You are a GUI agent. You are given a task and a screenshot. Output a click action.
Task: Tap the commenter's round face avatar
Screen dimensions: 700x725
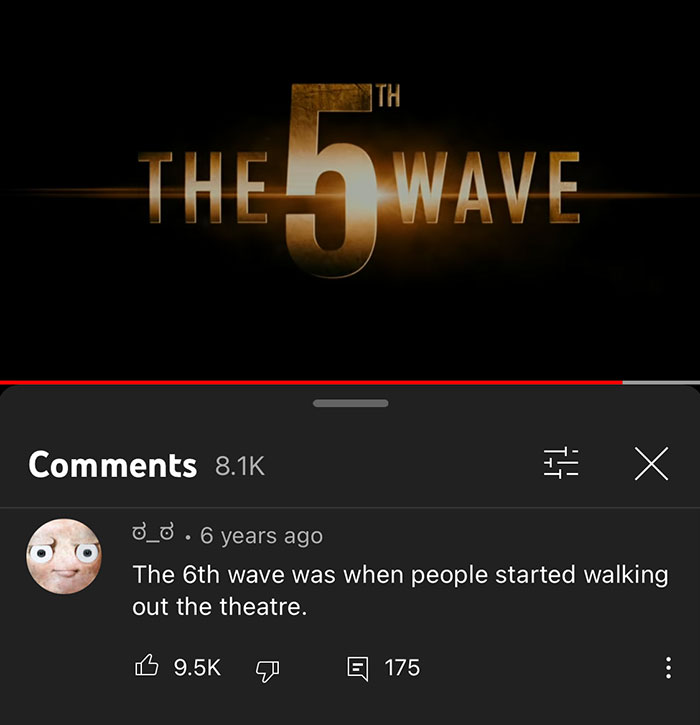(64, 556)
